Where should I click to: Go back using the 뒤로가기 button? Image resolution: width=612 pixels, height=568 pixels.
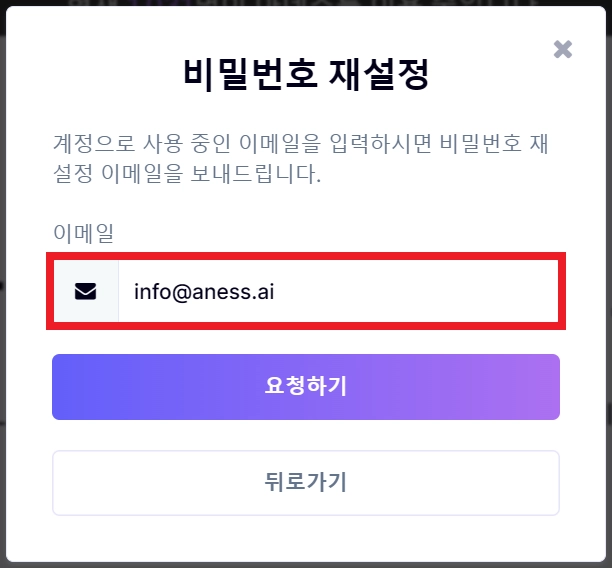click(306, 482)
